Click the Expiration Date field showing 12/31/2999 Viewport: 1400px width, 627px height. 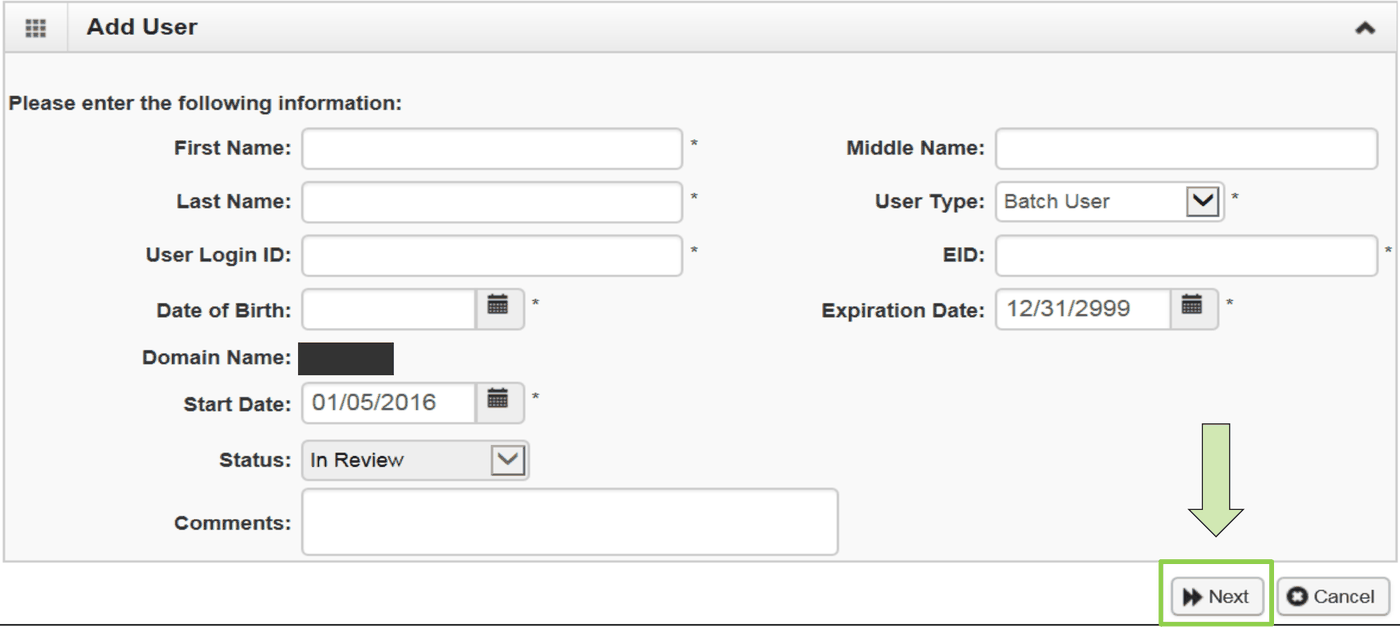[1083, 309]
